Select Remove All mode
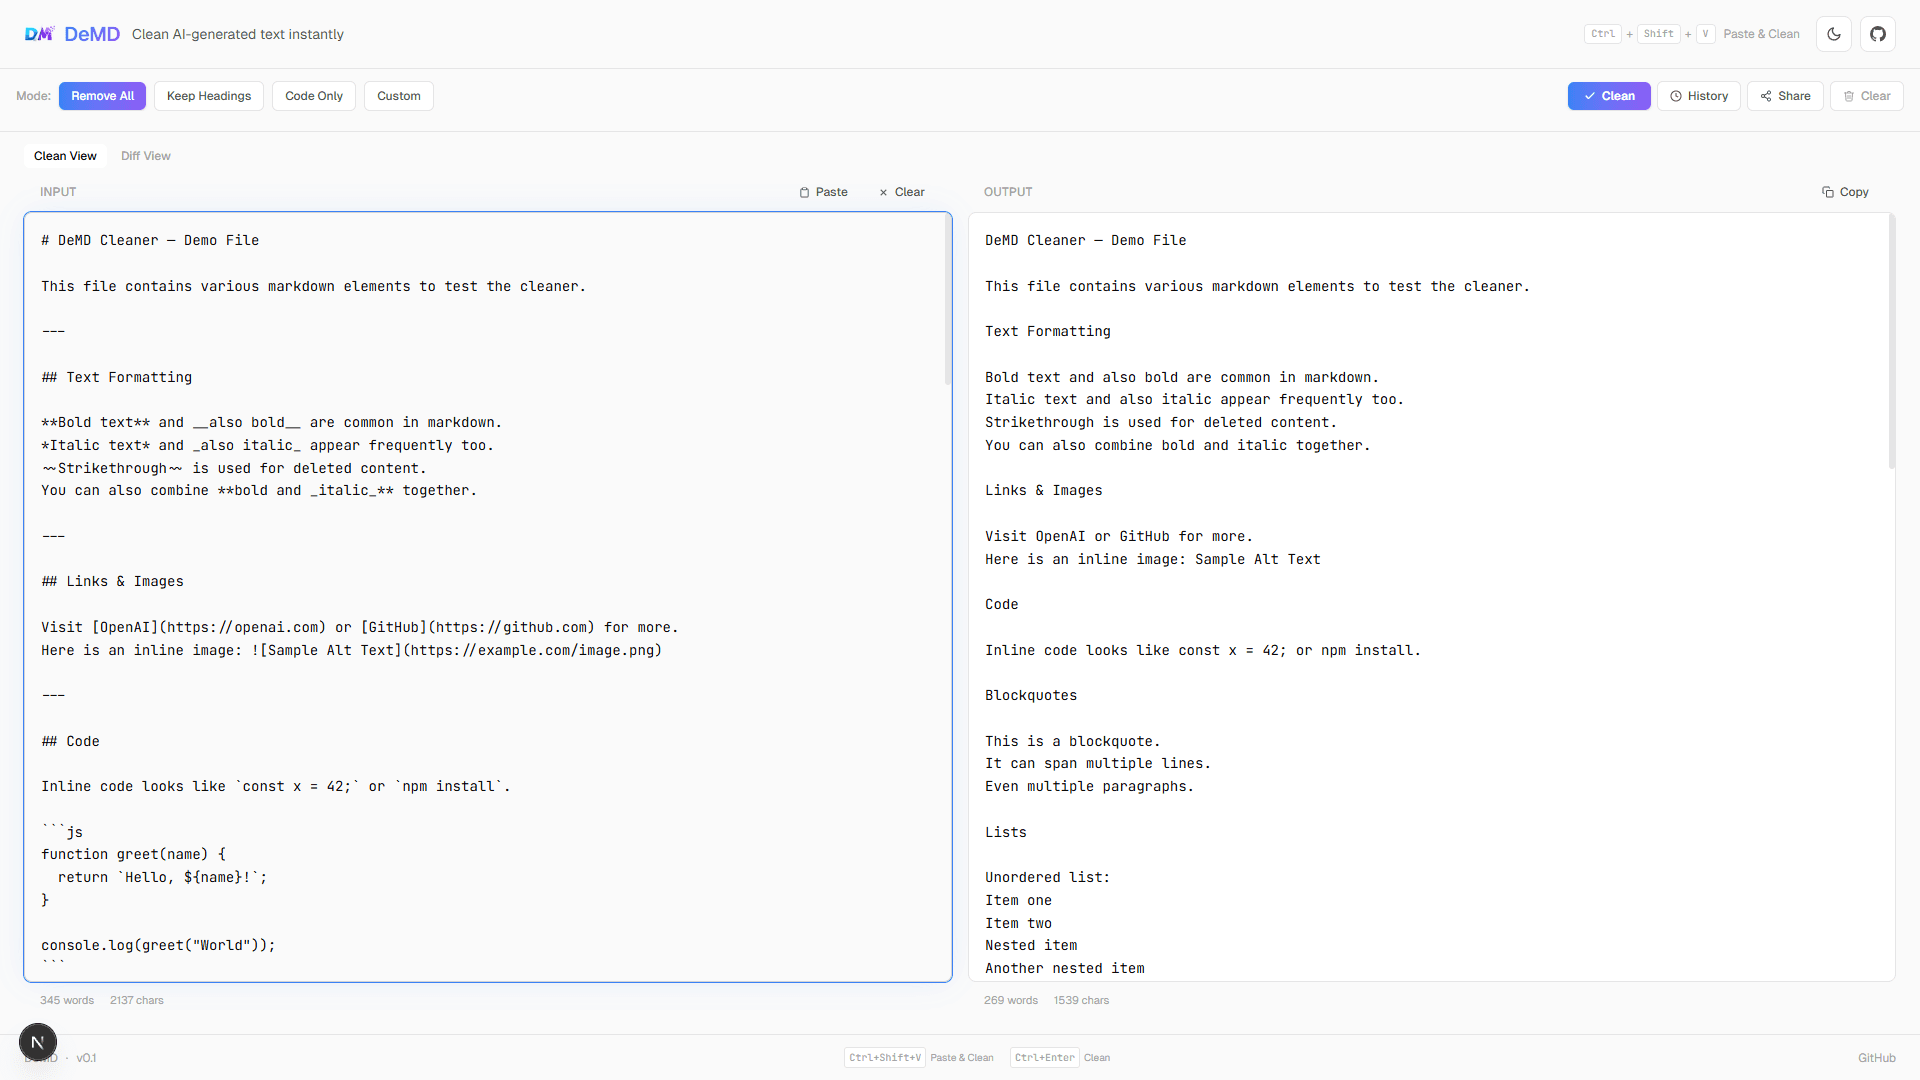The width and height of the screenshot is (1920, 1080). tap(102, 96)
